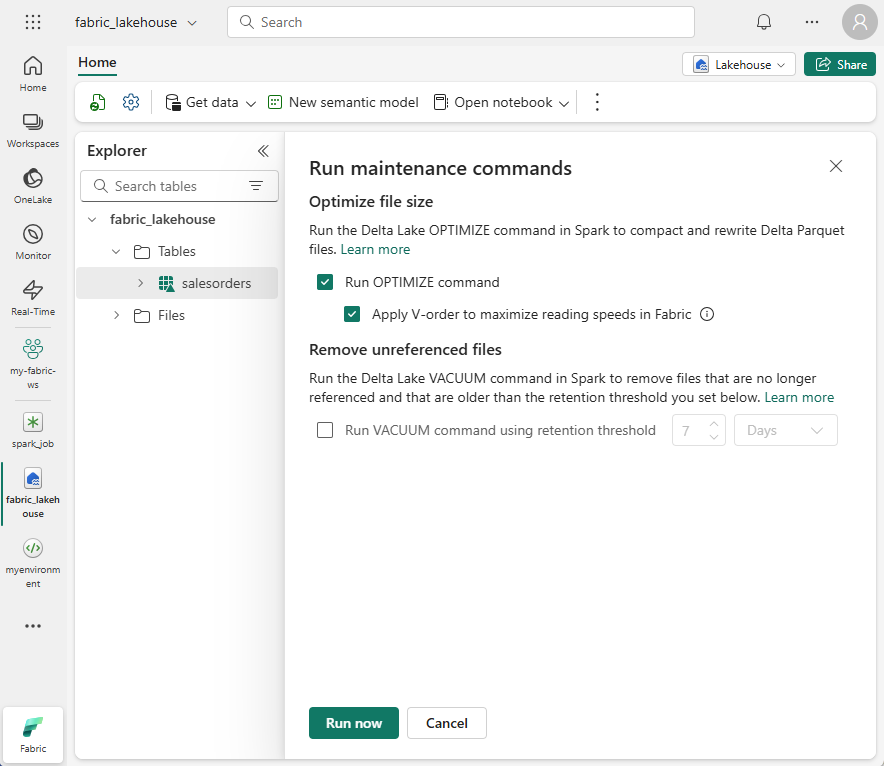Click Run now
The height and width of the screenshot is (766, 884).
(x=353, y=723)
